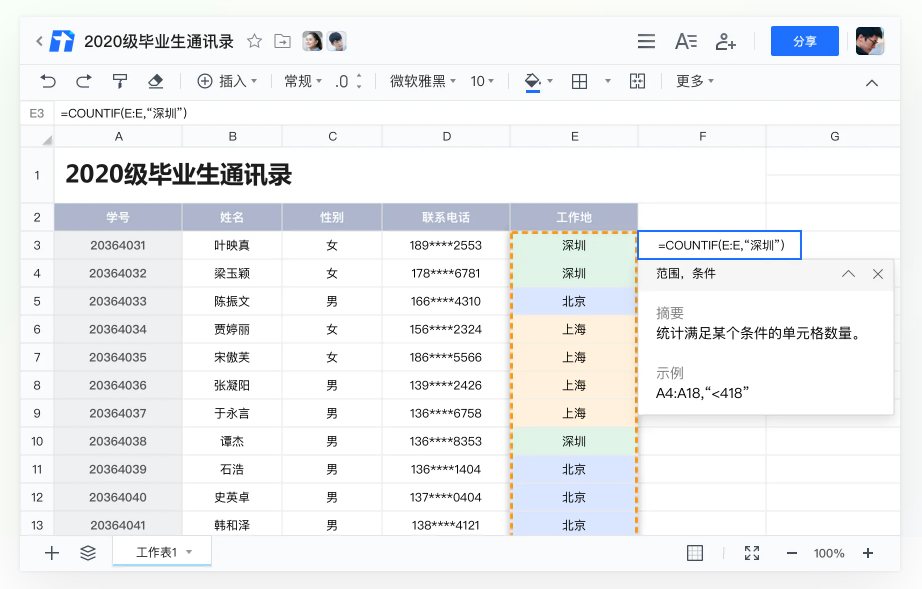Screen dimensions: 922x589
Task: Click the grid view icon in status bar
Action: 695,553
